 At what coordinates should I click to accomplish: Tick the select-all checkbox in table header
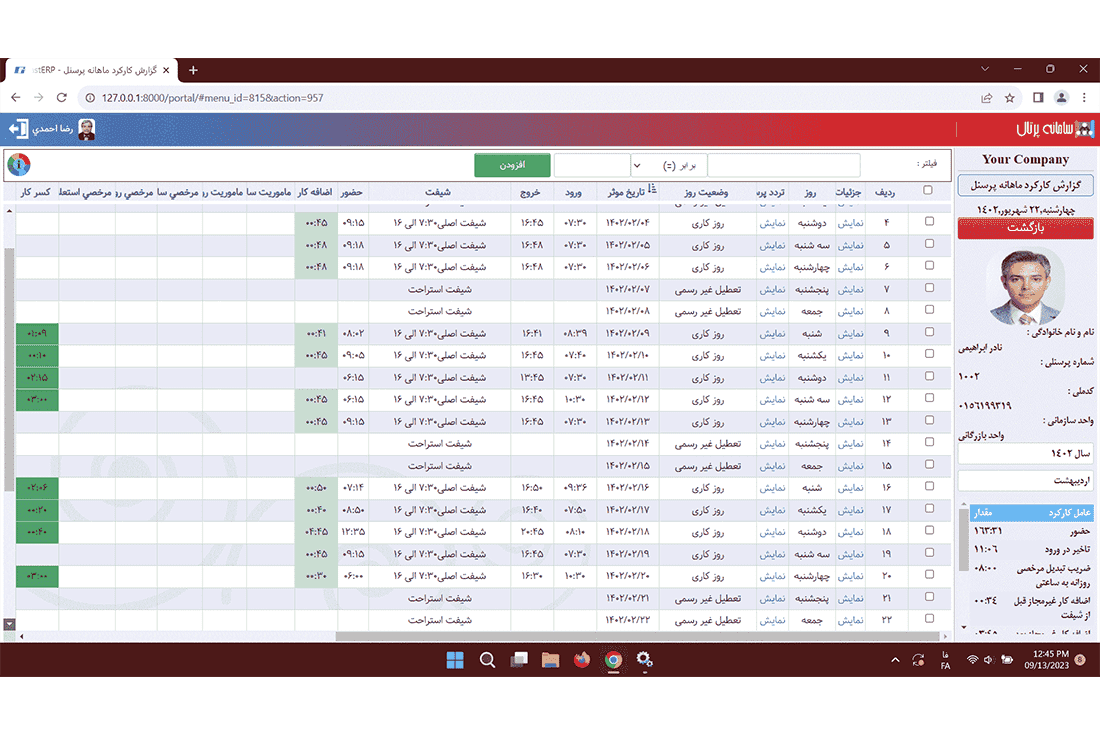tap(928, 190)
